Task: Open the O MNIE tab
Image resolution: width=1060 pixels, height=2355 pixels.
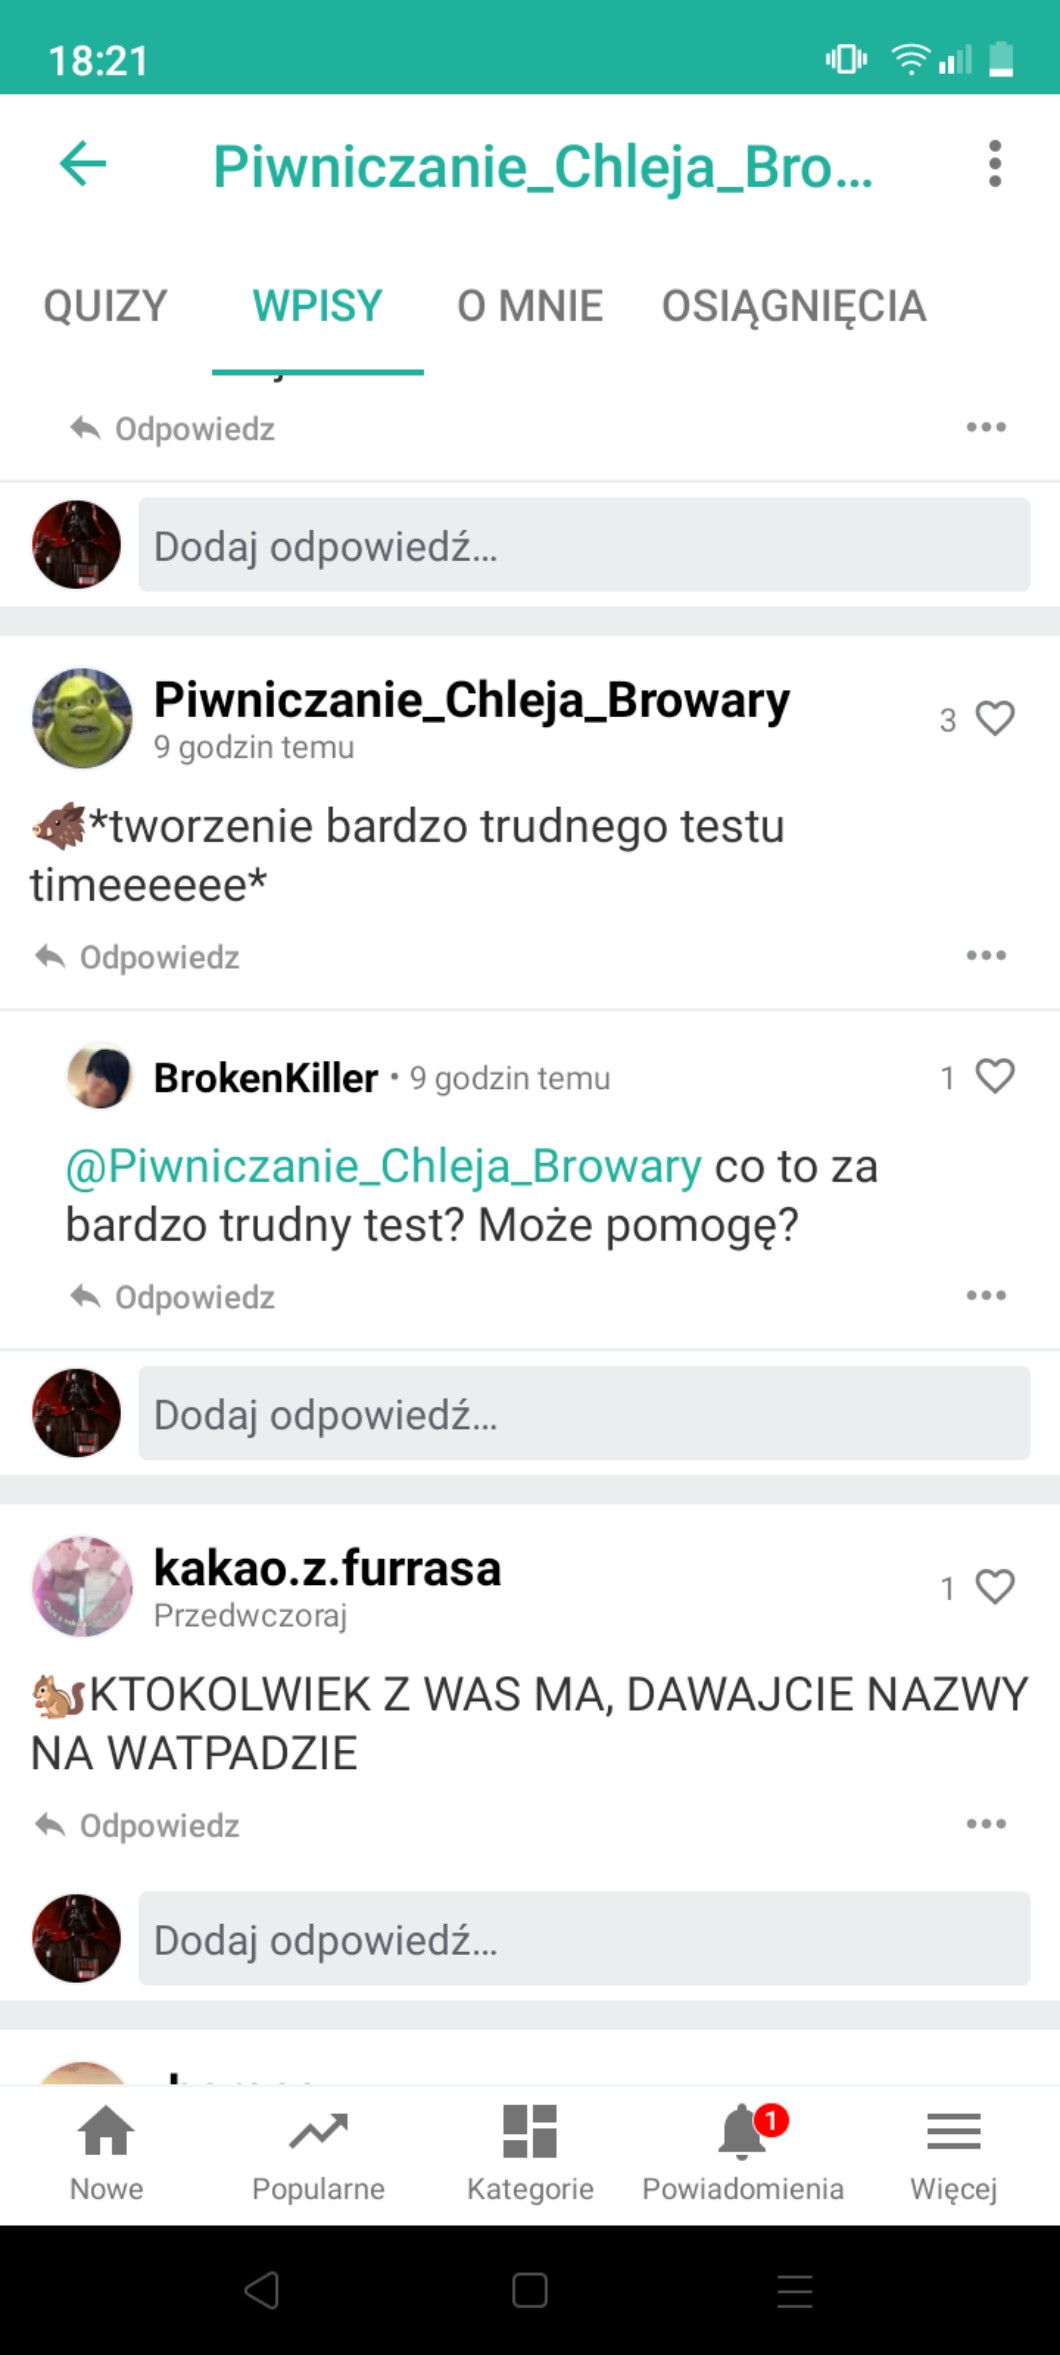Action: pos(530,306)
